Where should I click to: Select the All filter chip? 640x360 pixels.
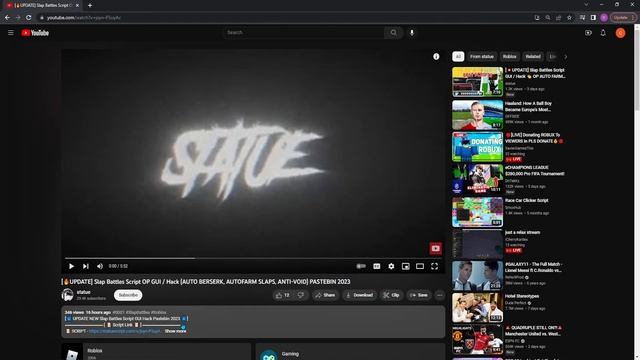click(458, 57)
